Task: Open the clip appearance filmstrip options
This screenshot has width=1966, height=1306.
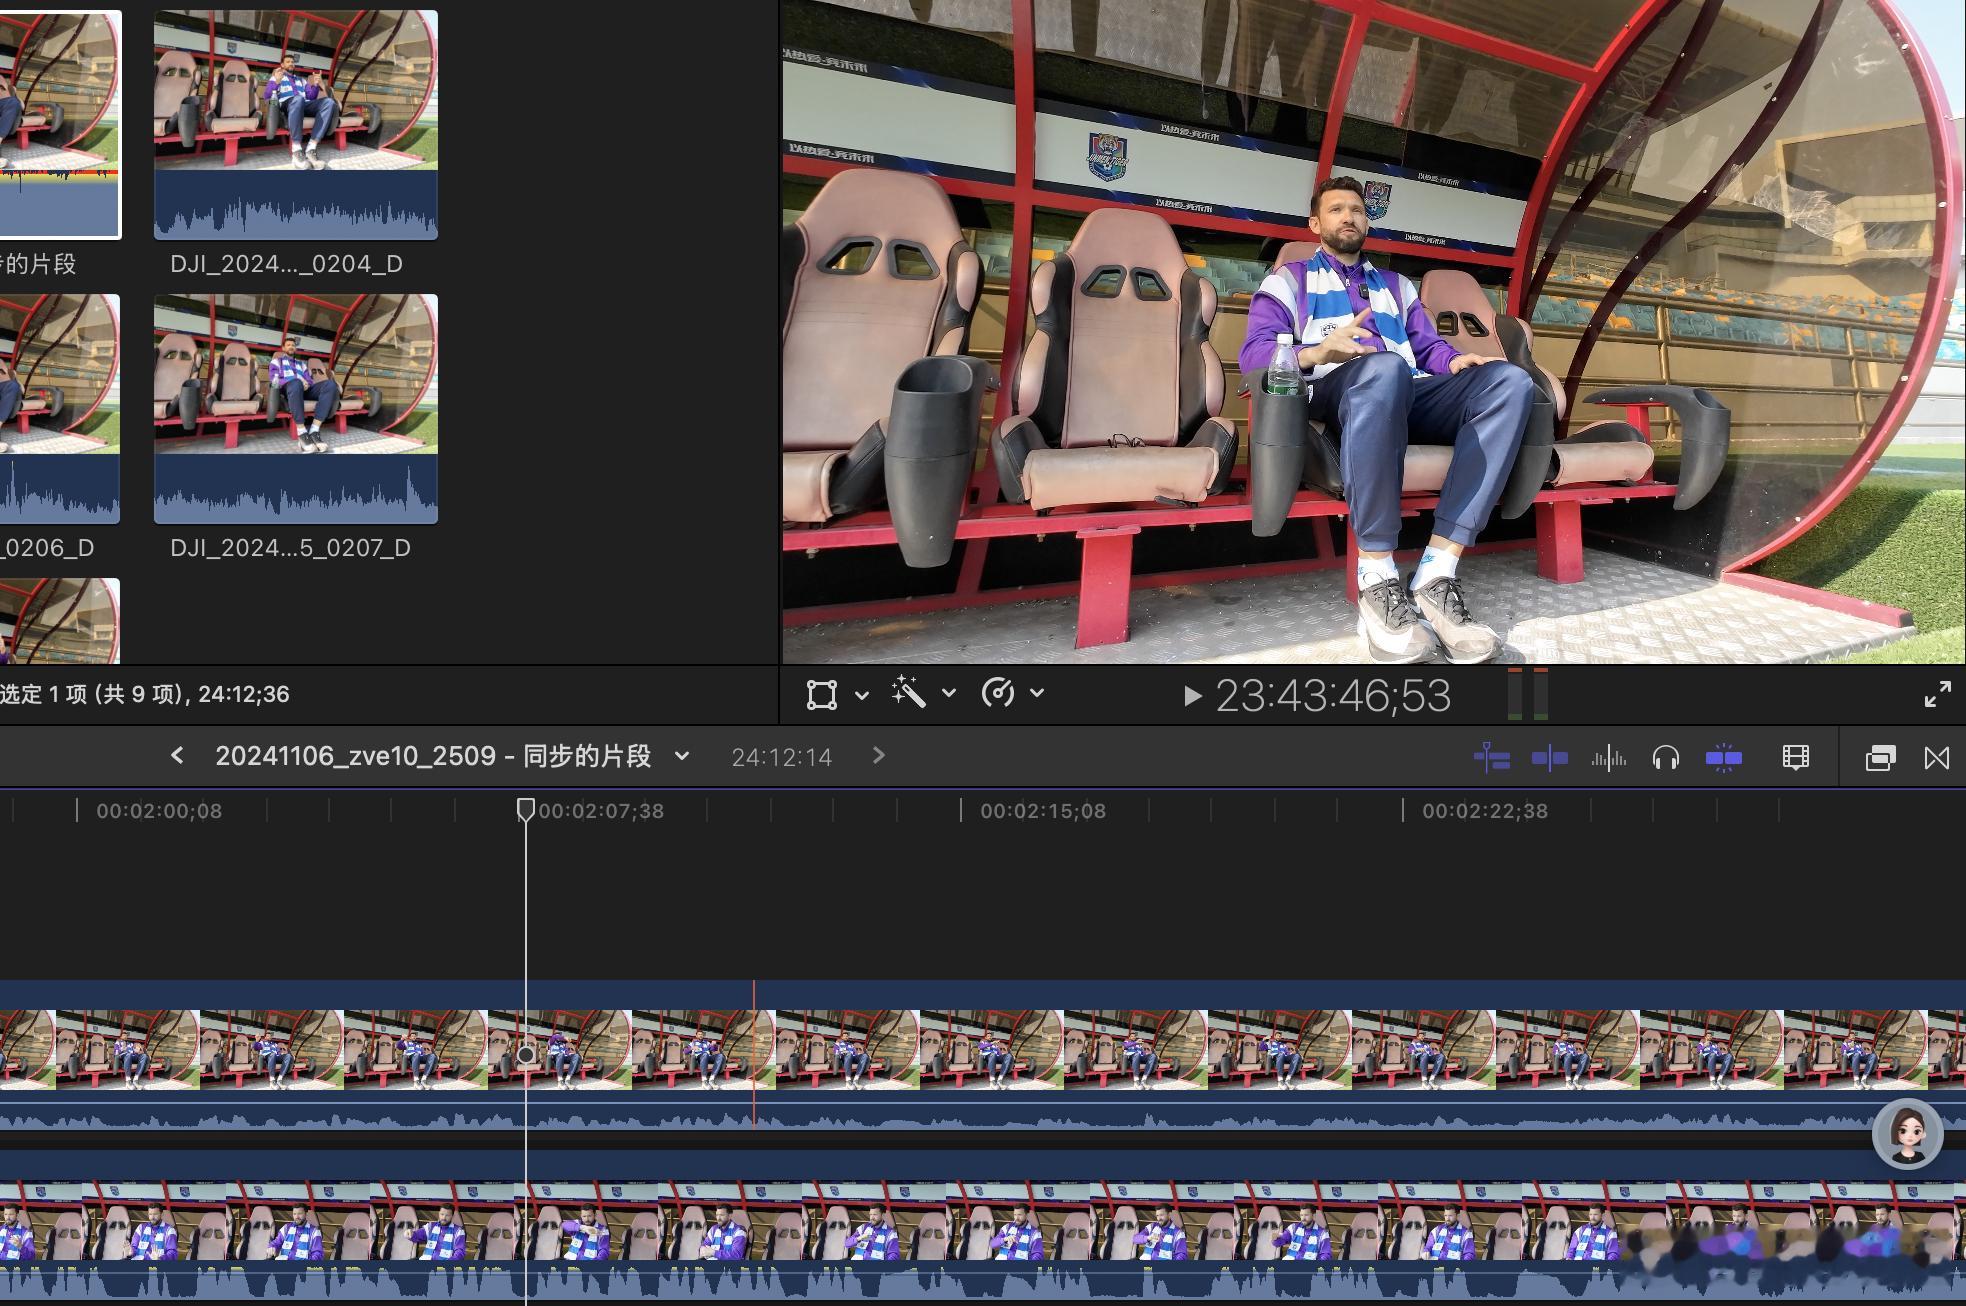Action: [x=1796, y=758]
